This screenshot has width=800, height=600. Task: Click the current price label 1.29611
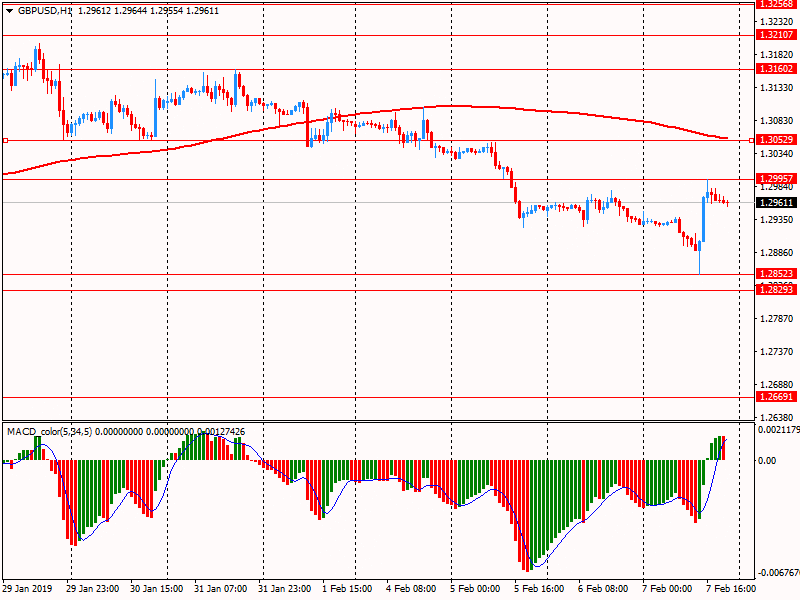tap(777, 202)
